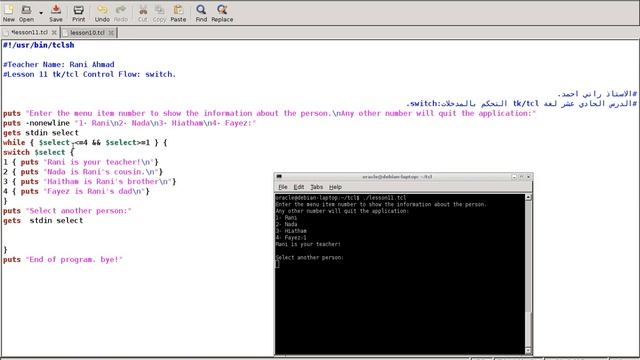Paste clipboard contents

click(x=178, y=13)
